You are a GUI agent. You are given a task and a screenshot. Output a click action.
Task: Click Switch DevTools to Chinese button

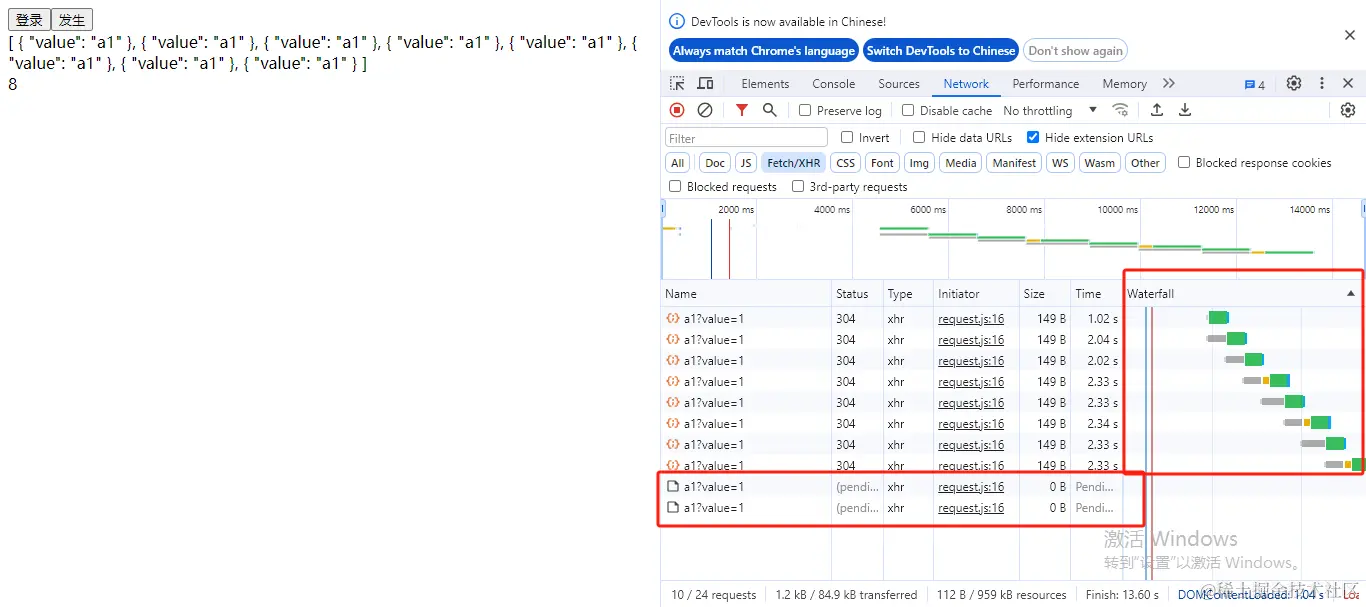(940, 51)
